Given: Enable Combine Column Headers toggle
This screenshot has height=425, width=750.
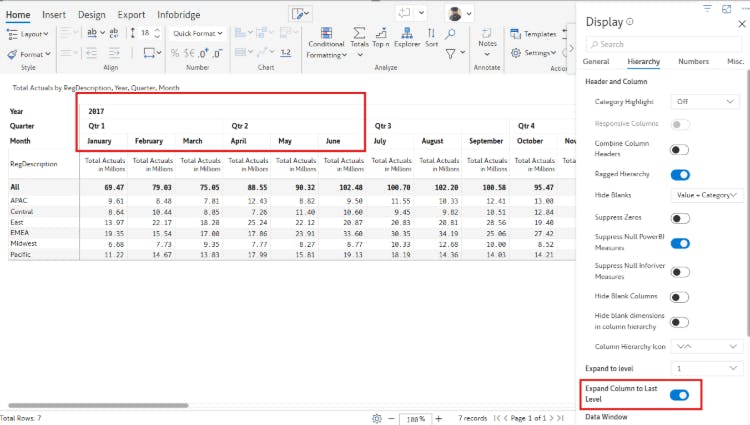Looking at the screenshot, I should coord(680,149).
